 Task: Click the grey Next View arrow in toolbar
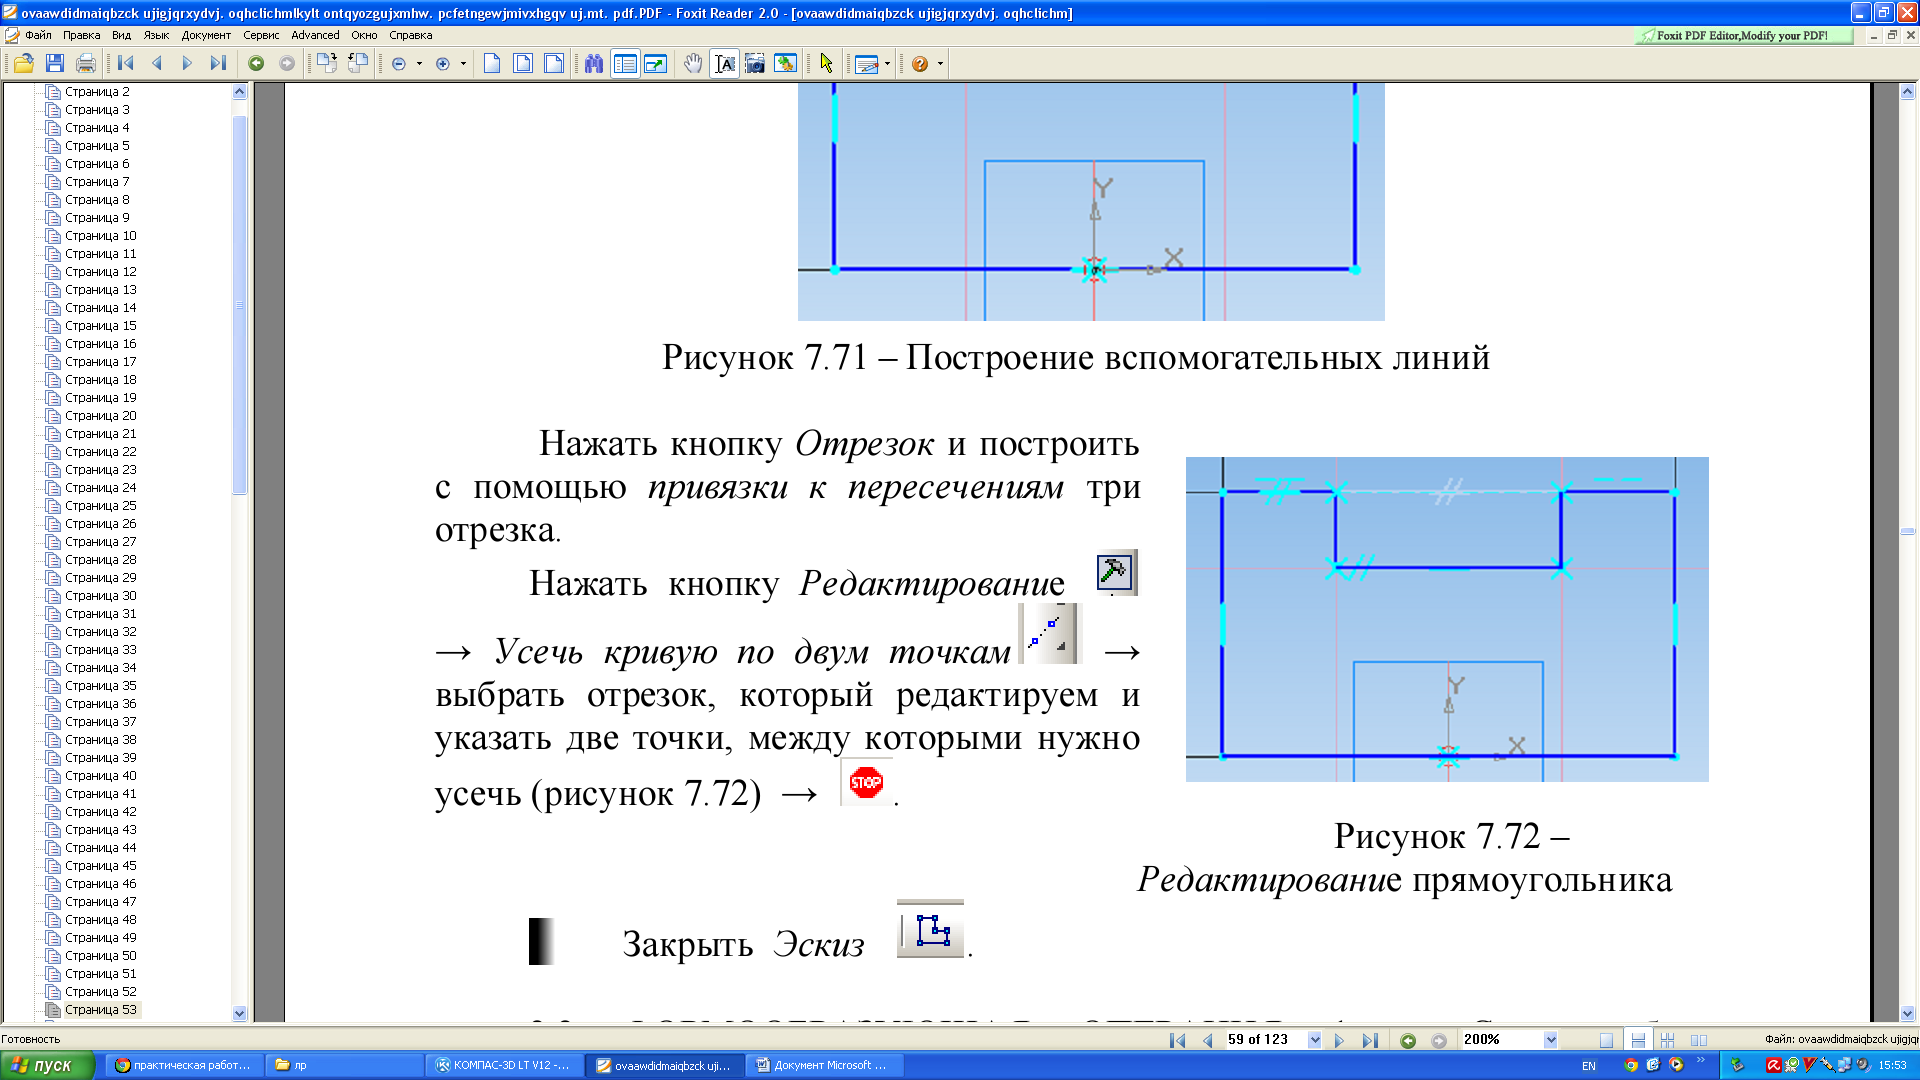click(x=287, y=63)
